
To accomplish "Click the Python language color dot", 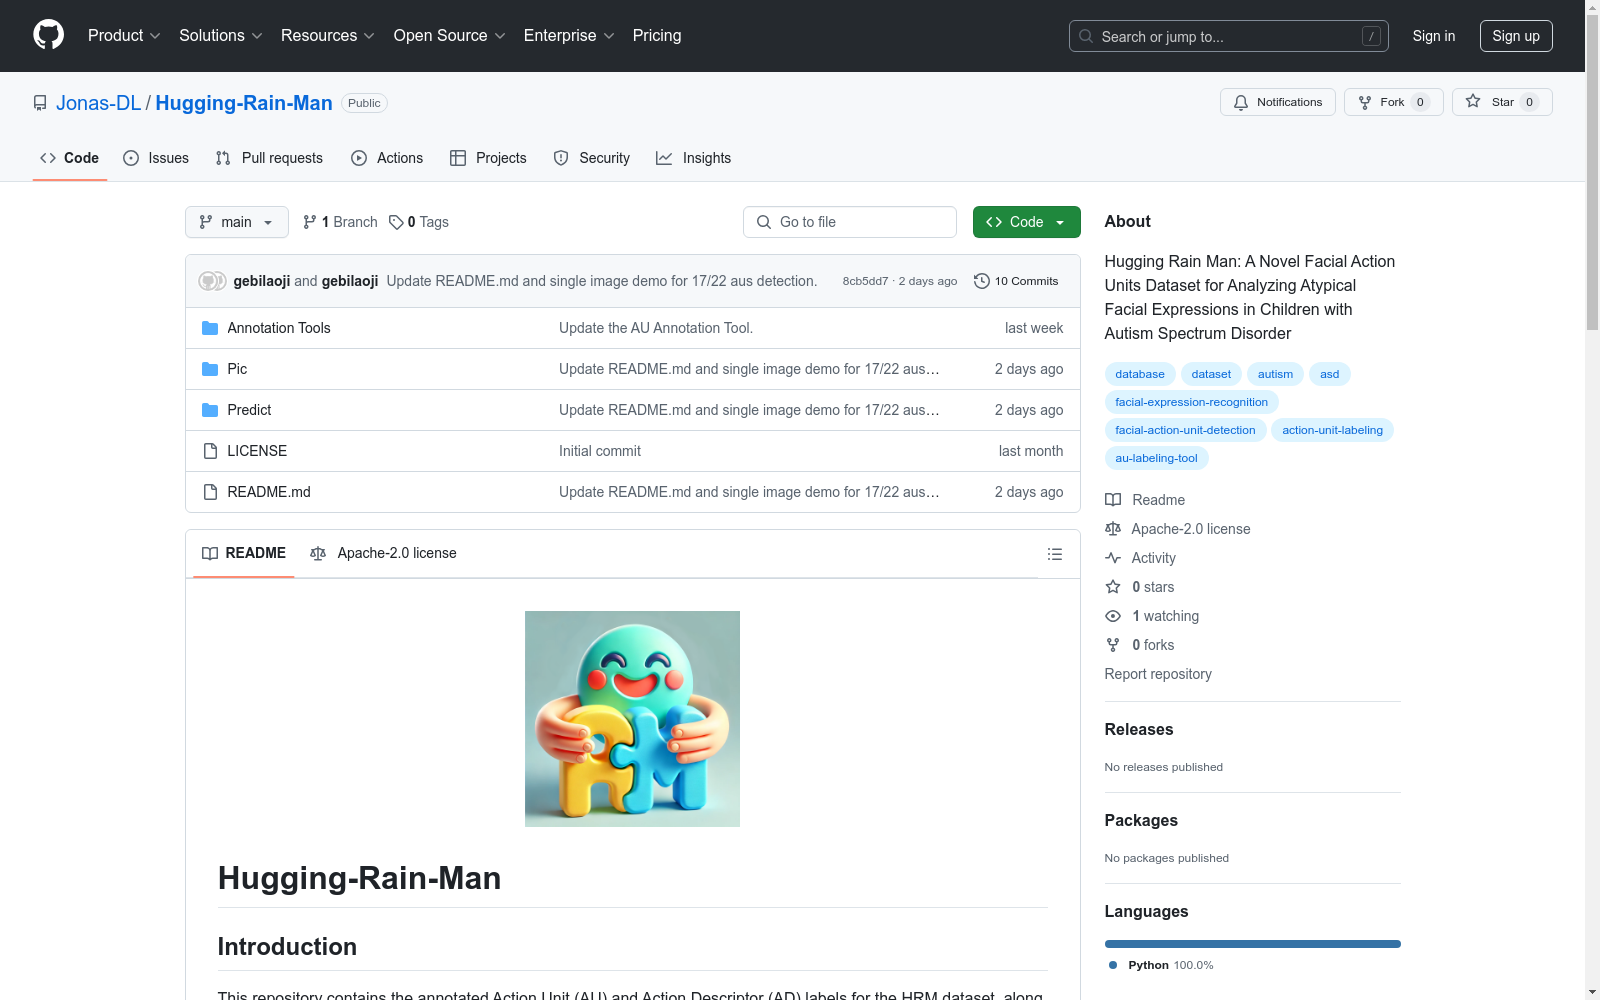I will click(1113, 965).
